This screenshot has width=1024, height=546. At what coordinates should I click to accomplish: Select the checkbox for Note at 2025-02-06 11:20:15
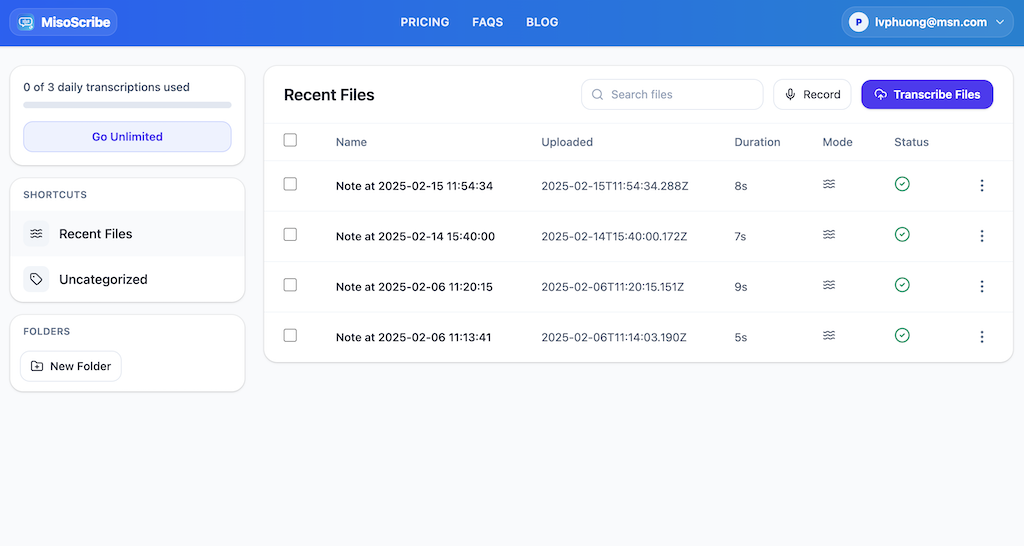coord(290,285)
